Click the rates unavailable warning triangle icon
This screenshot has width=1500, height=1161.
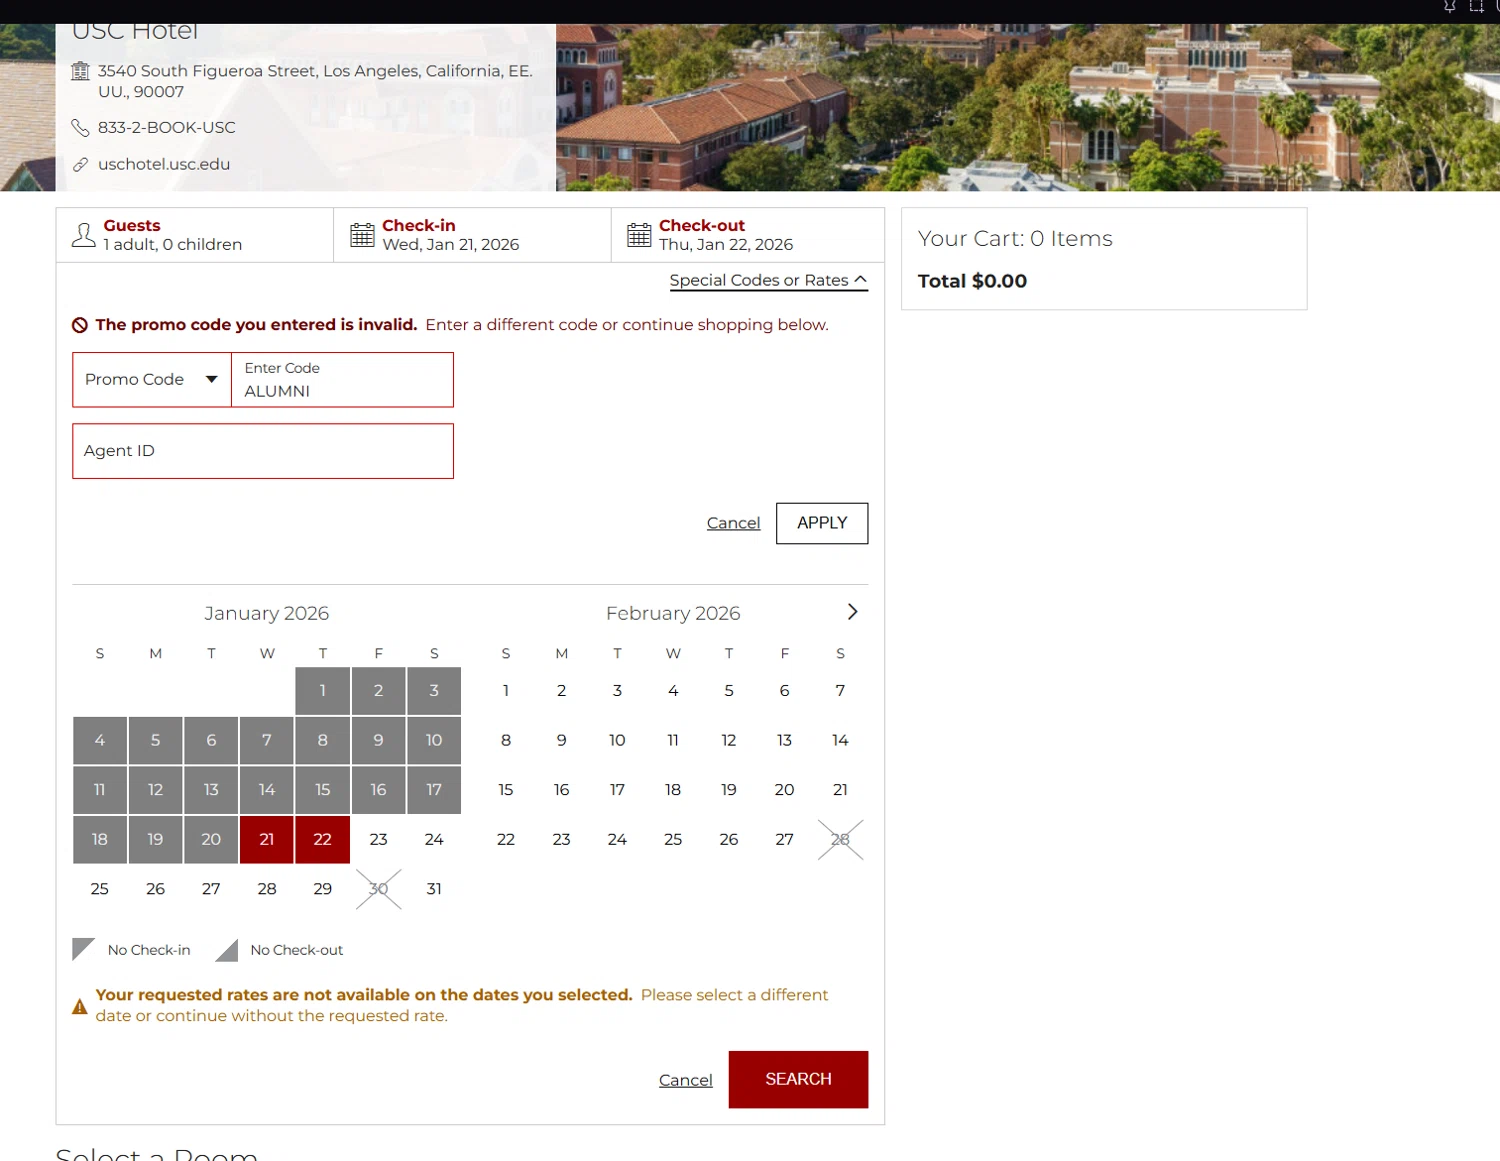(x=80, y=1006)
